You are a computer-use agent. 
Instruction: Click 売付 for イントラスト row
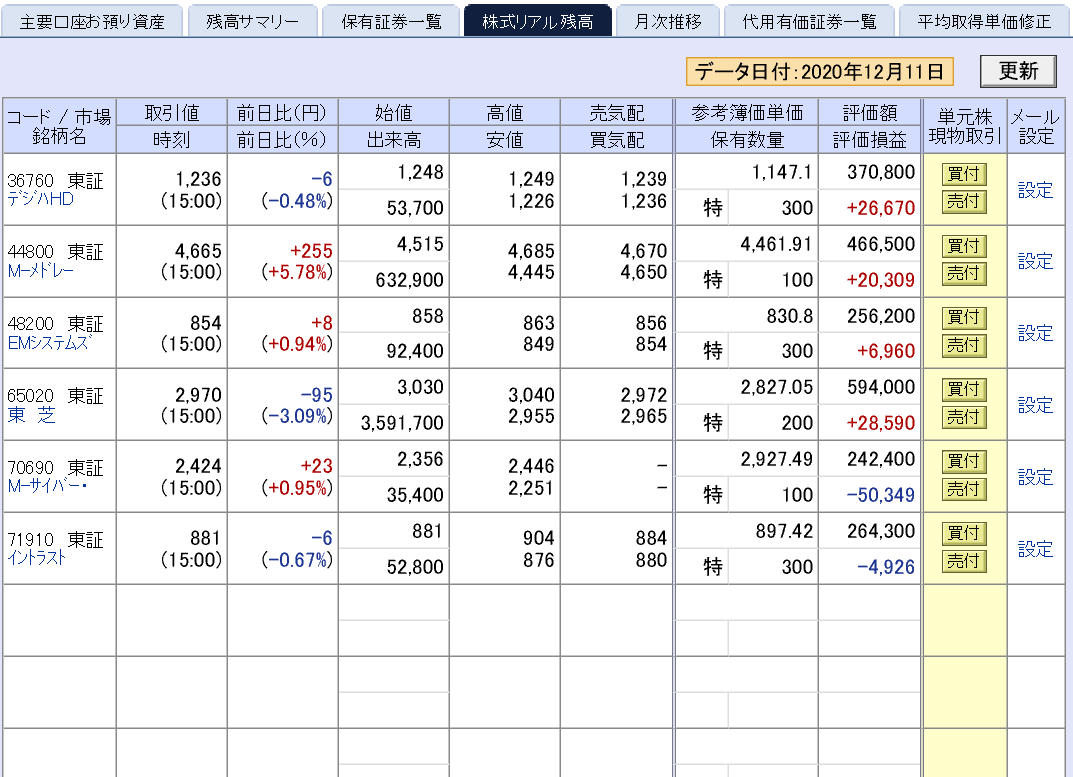point(964,561)
